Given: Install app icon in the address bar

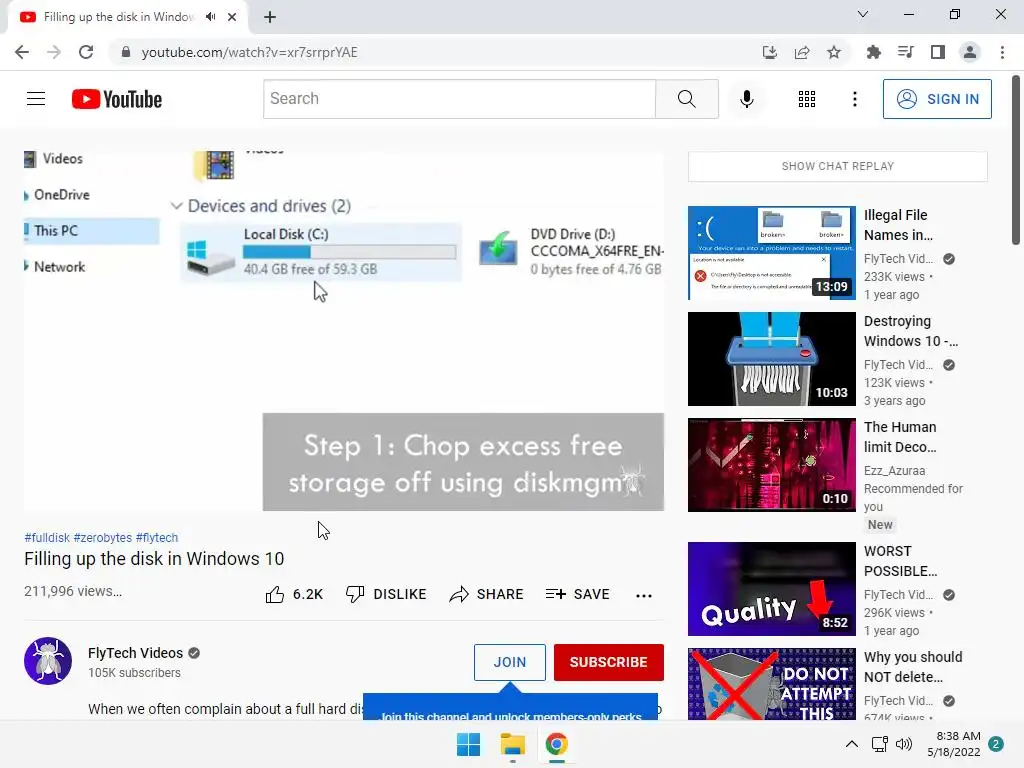Looking at the screenshot, I should 770,52.
